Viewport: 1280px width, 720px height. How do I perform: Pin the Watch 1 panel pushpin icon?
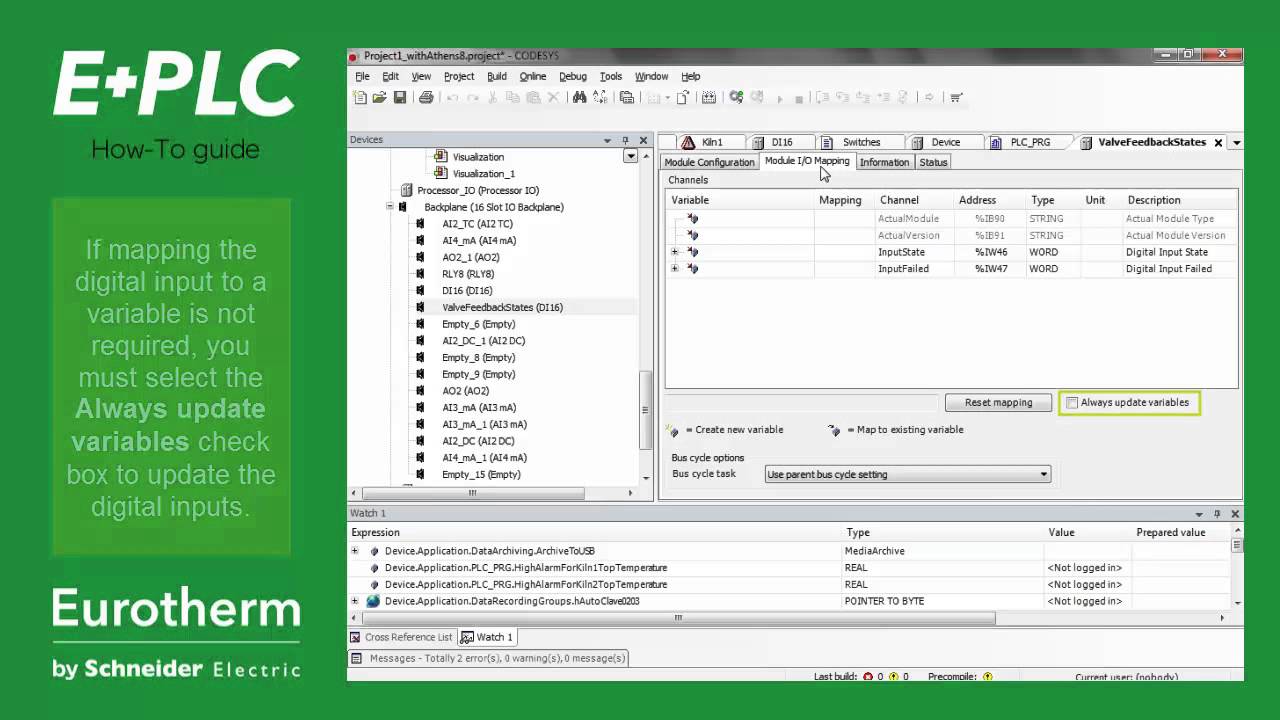(1217, 513)
